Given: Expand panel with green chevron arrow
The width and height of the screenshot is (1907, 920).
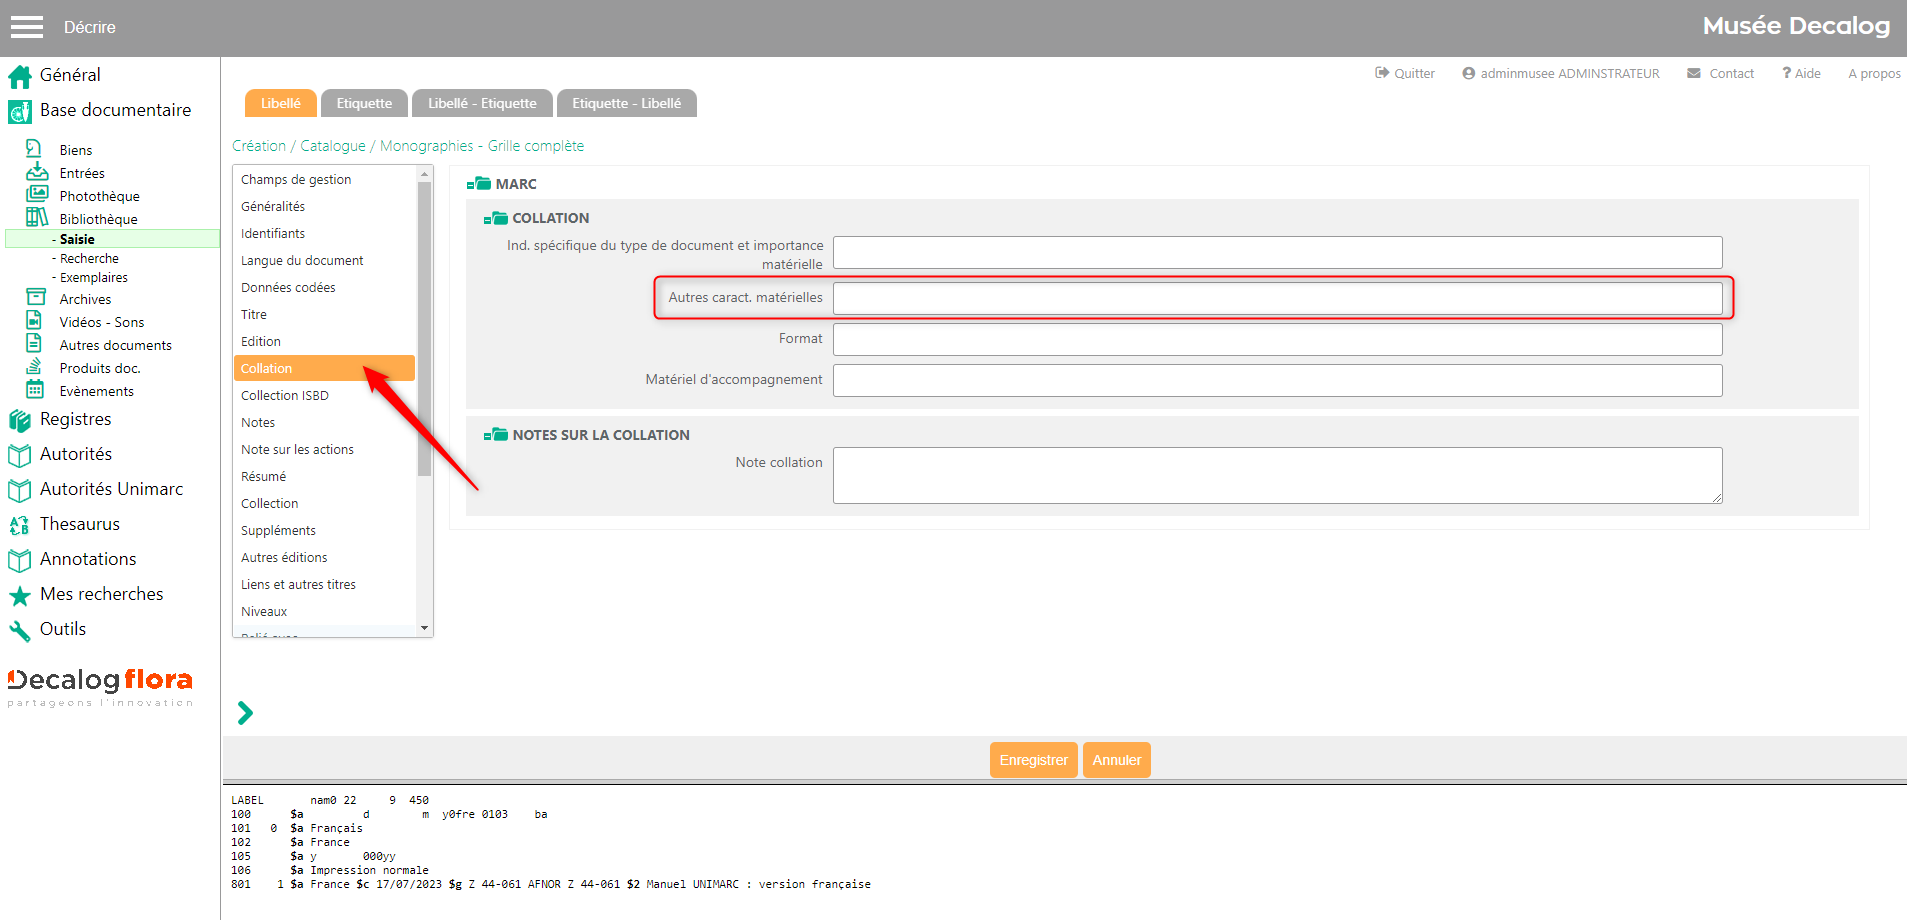Looking at the screenshot, I should (245, 713).
